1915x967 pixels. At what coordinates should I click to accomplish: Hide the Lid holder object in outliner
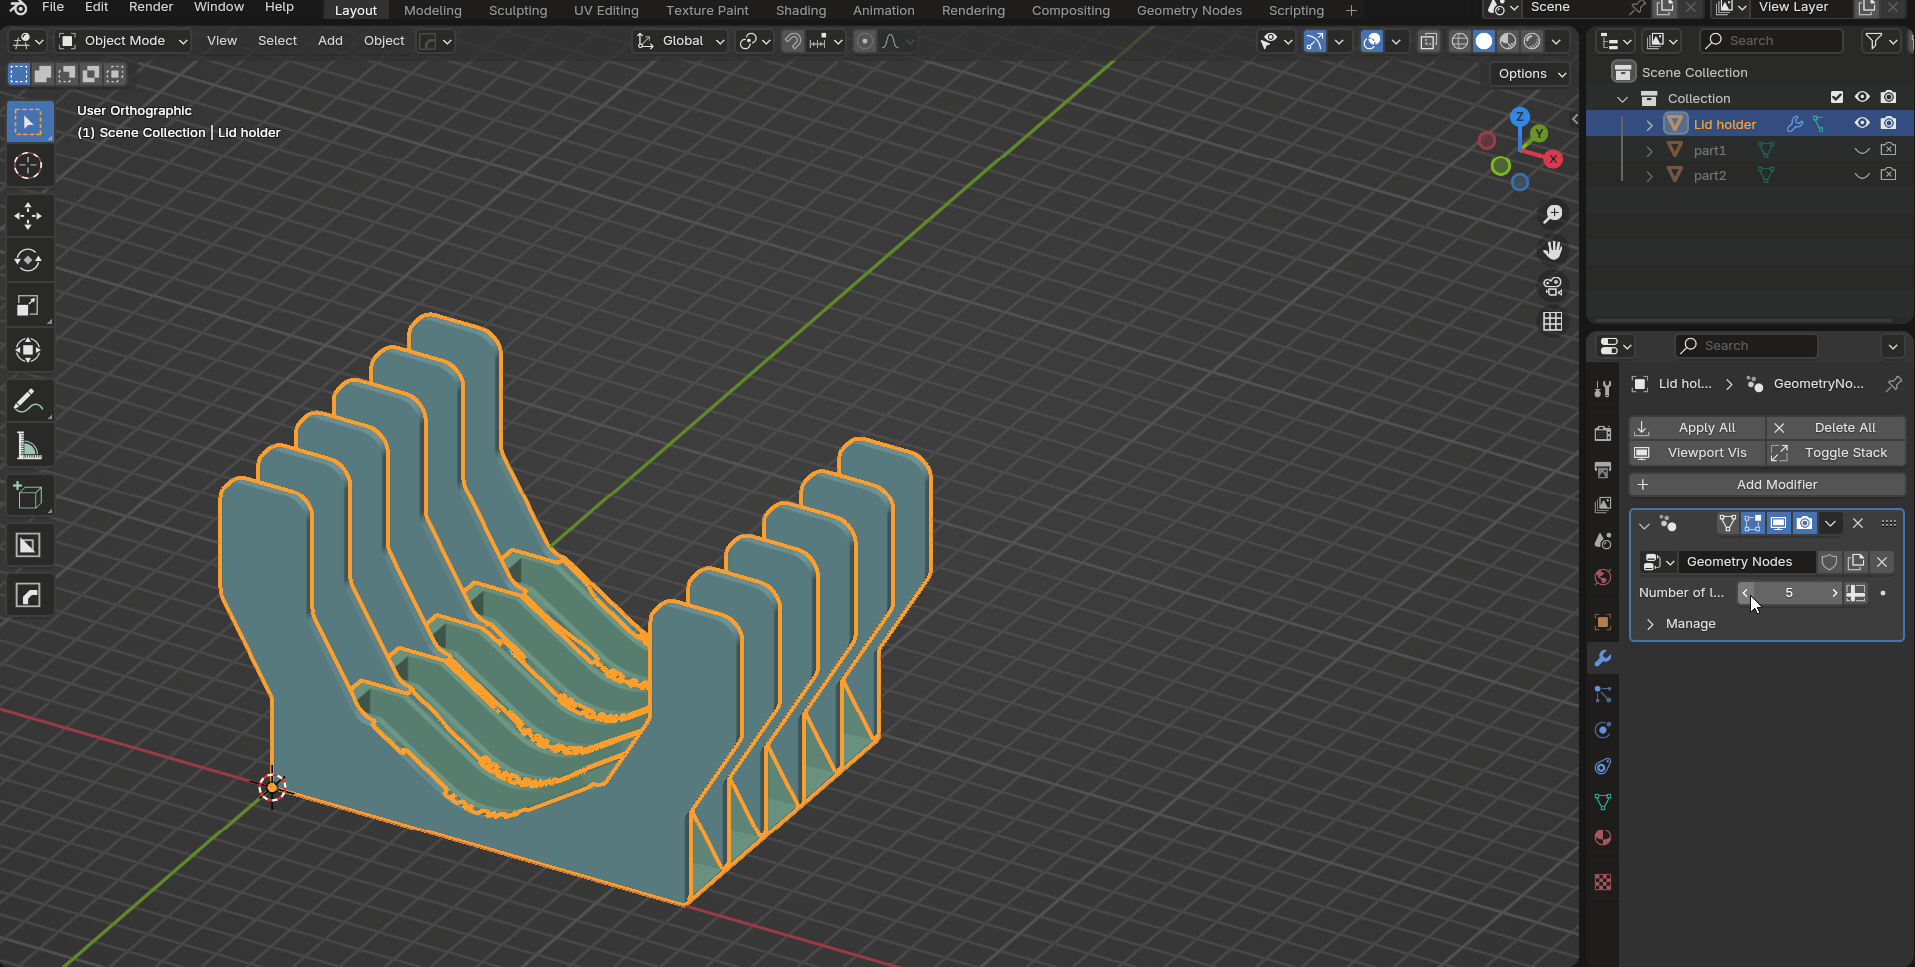(x=1862, y=124)
